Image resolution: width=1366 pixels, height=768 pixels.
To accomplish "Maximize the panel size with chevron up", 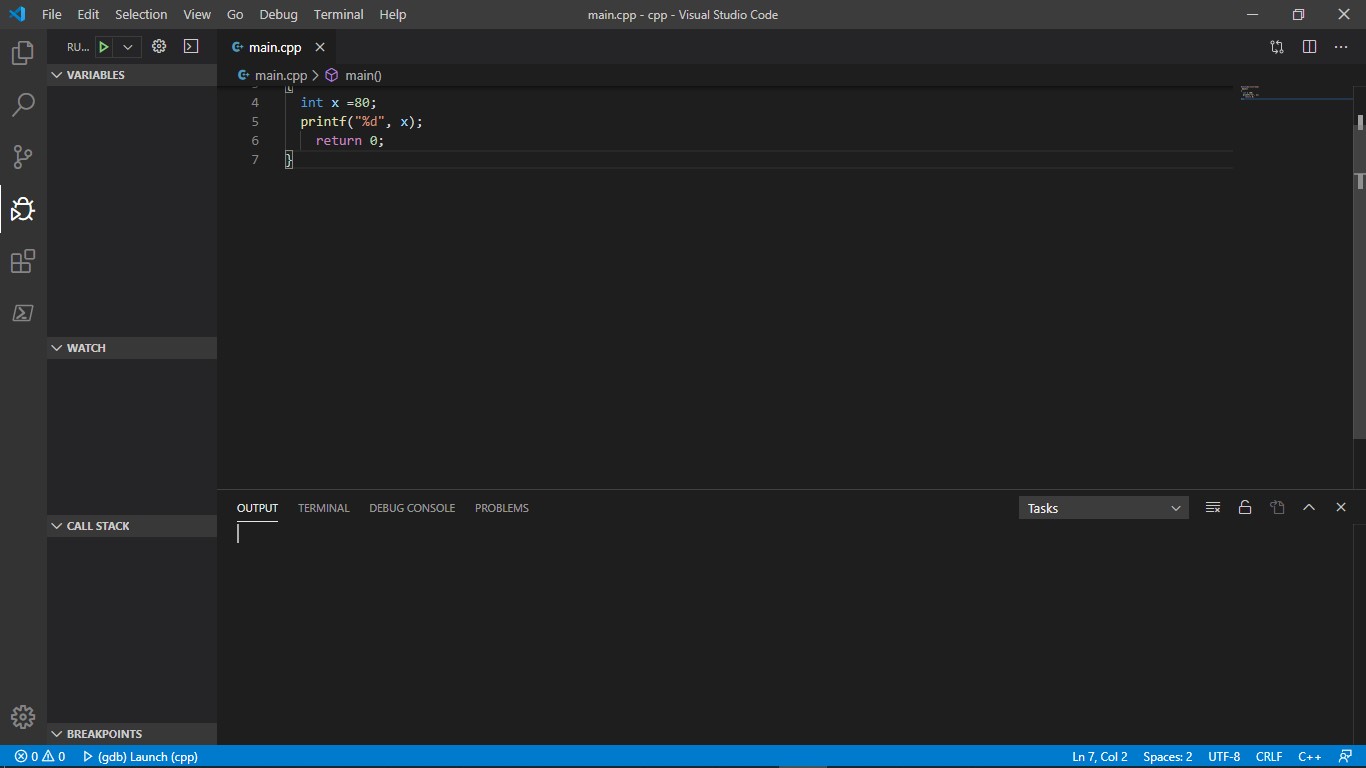I will click(1309, 508).
